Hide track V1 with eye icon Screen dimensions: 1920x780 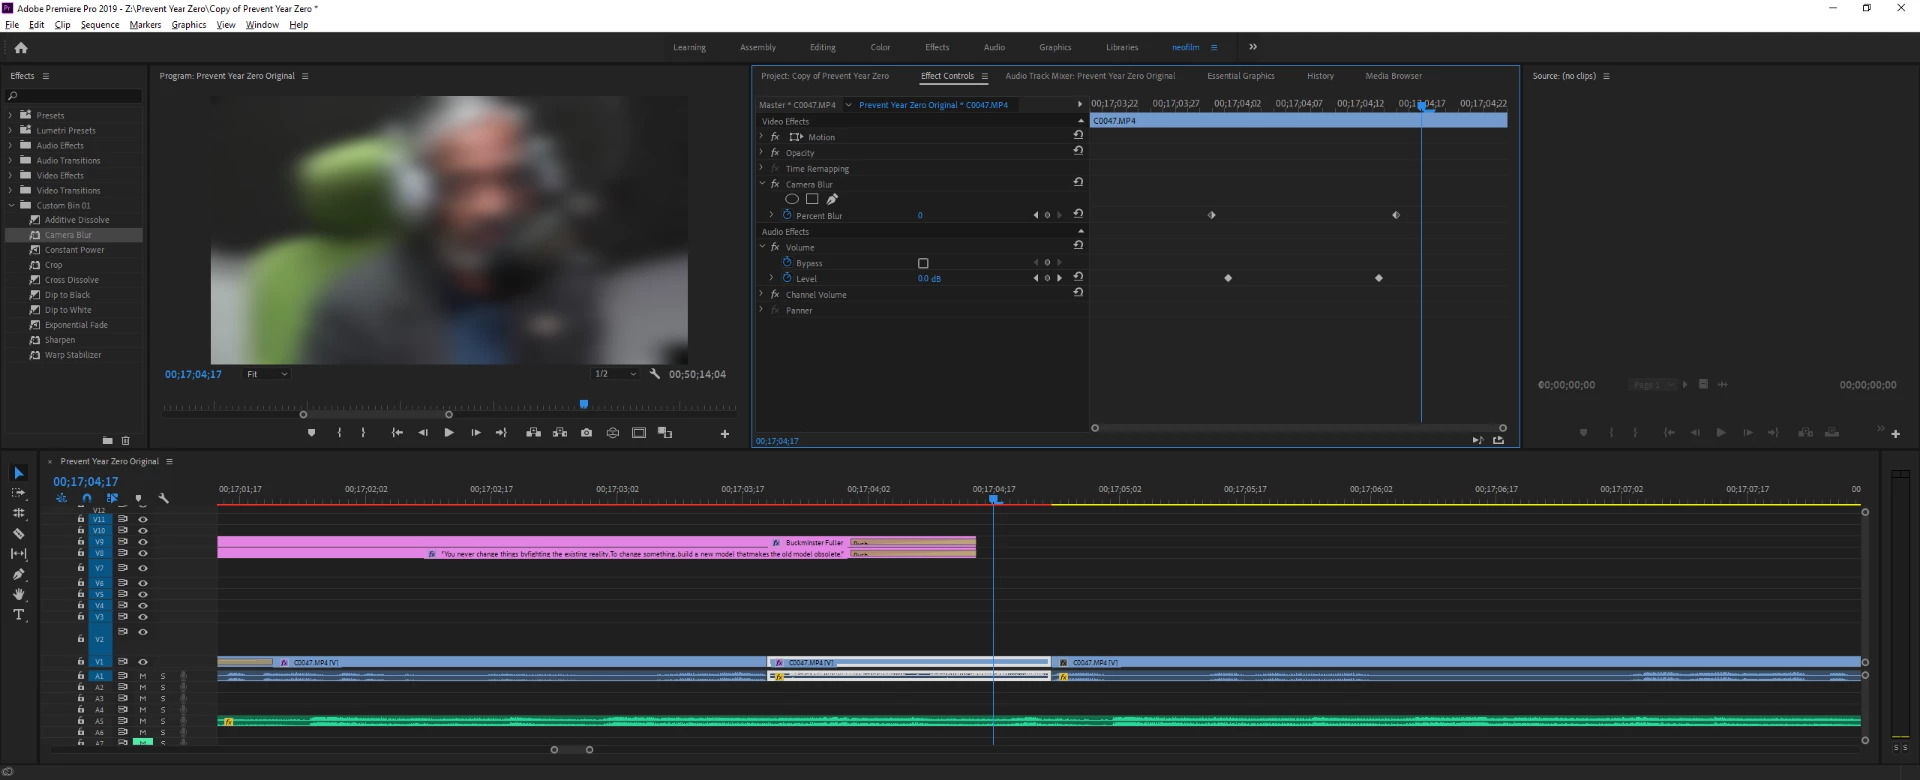tap(143, 662)
